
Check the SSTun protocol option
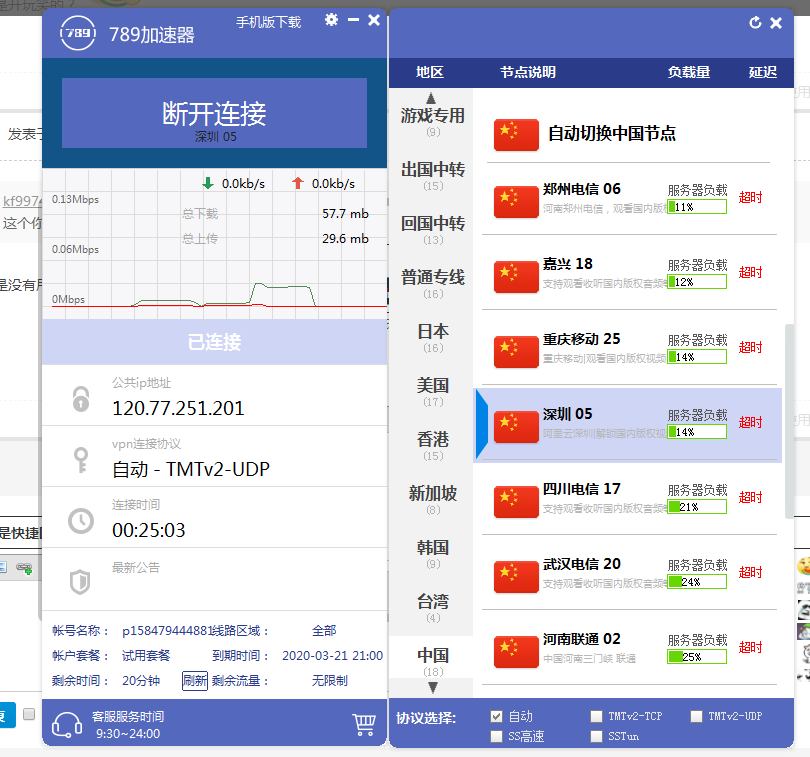(x=597, y=736)
